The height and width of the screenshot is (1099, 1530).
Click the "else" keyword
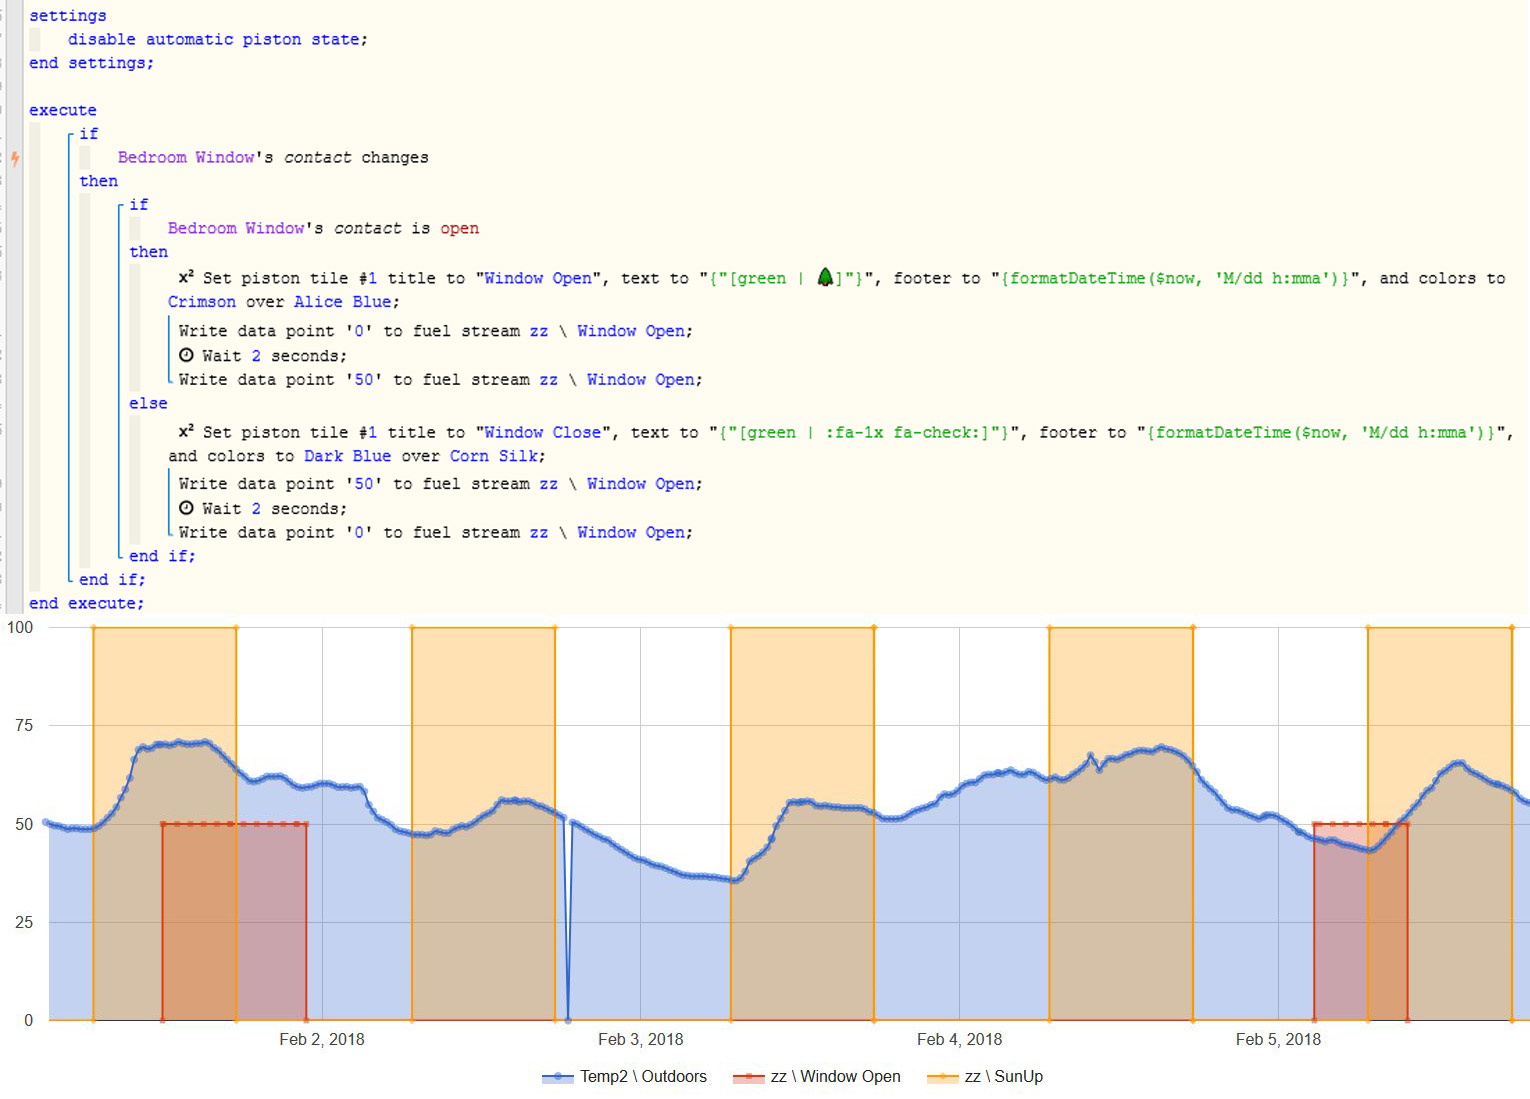tap(148, 403)
